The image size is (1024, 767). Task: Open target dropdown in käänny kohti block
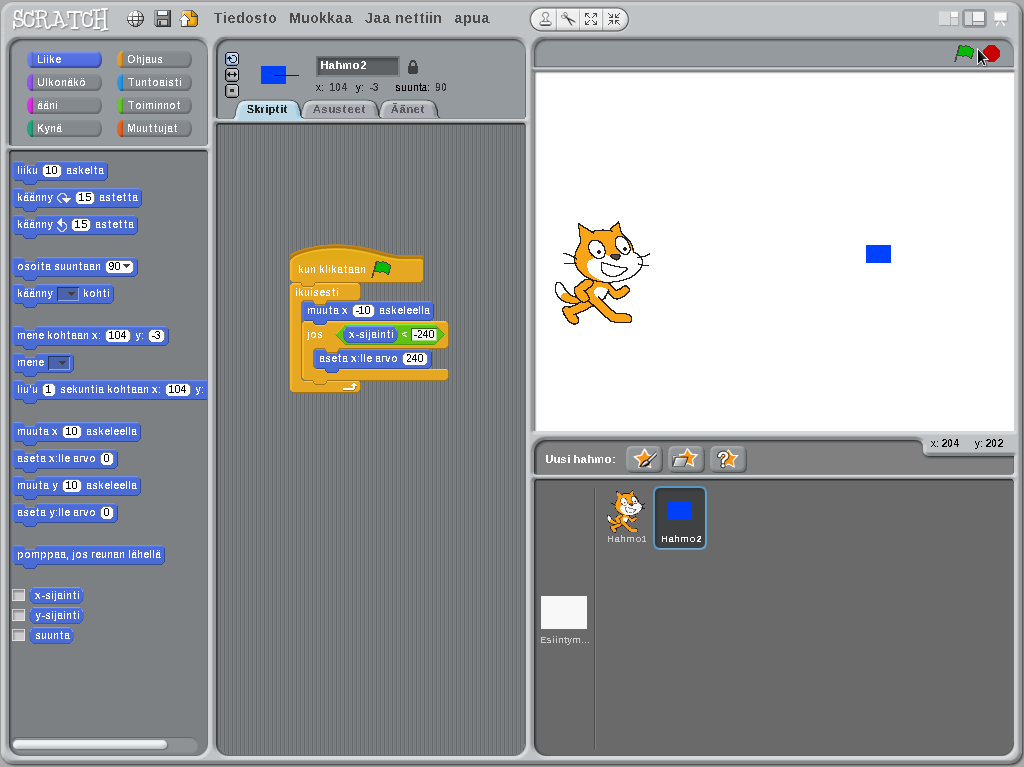pyautogui.click(x=68, y=294)
